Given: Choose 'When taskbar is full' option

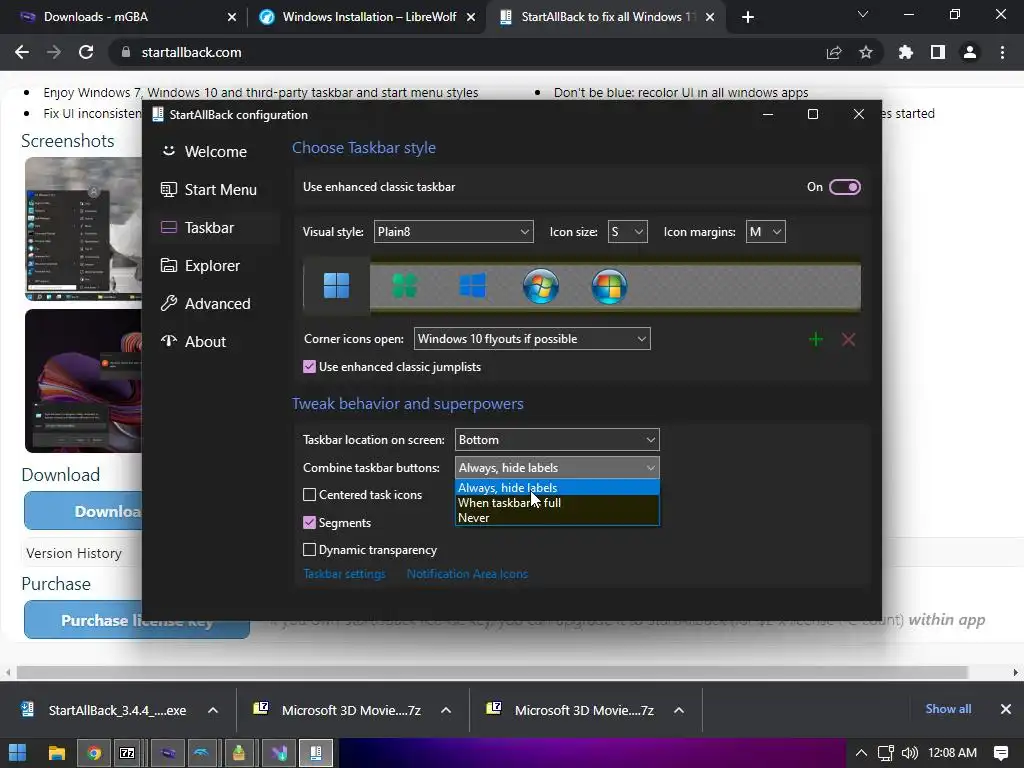Looking at the screenshot, I should [x=557, y=503].
